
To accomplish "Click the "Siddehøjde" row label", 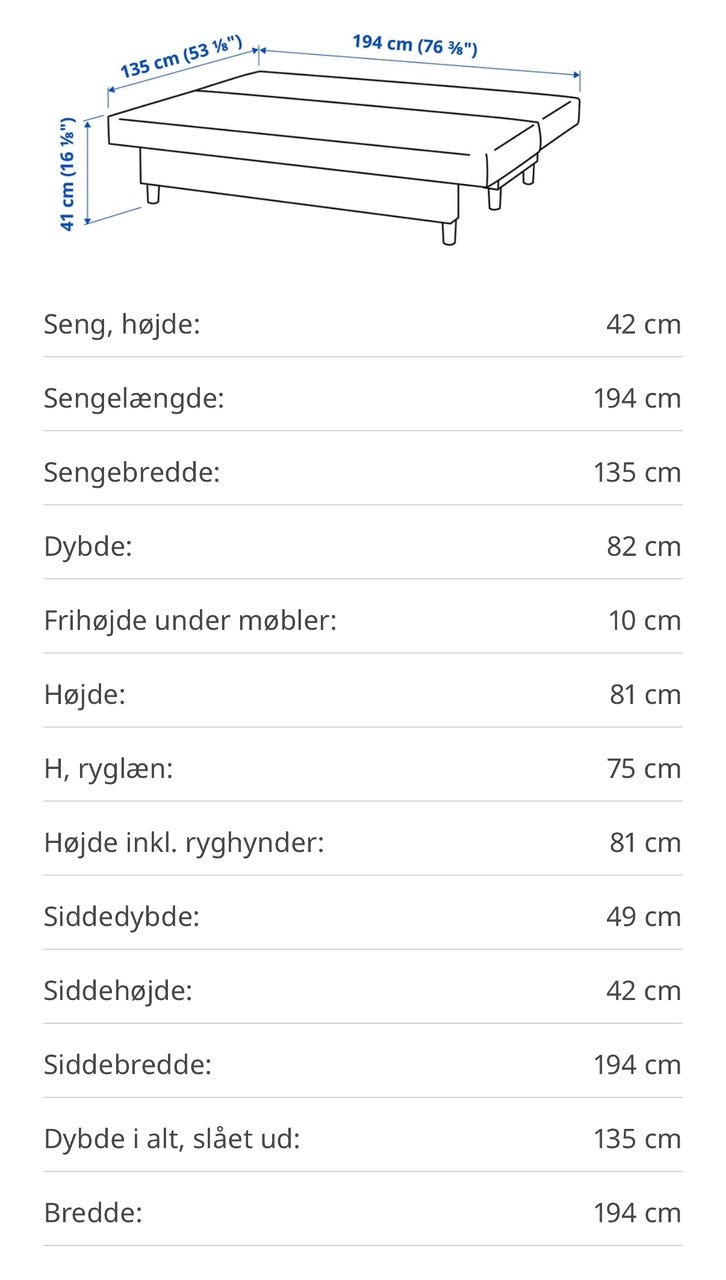I will coord(118,990).
